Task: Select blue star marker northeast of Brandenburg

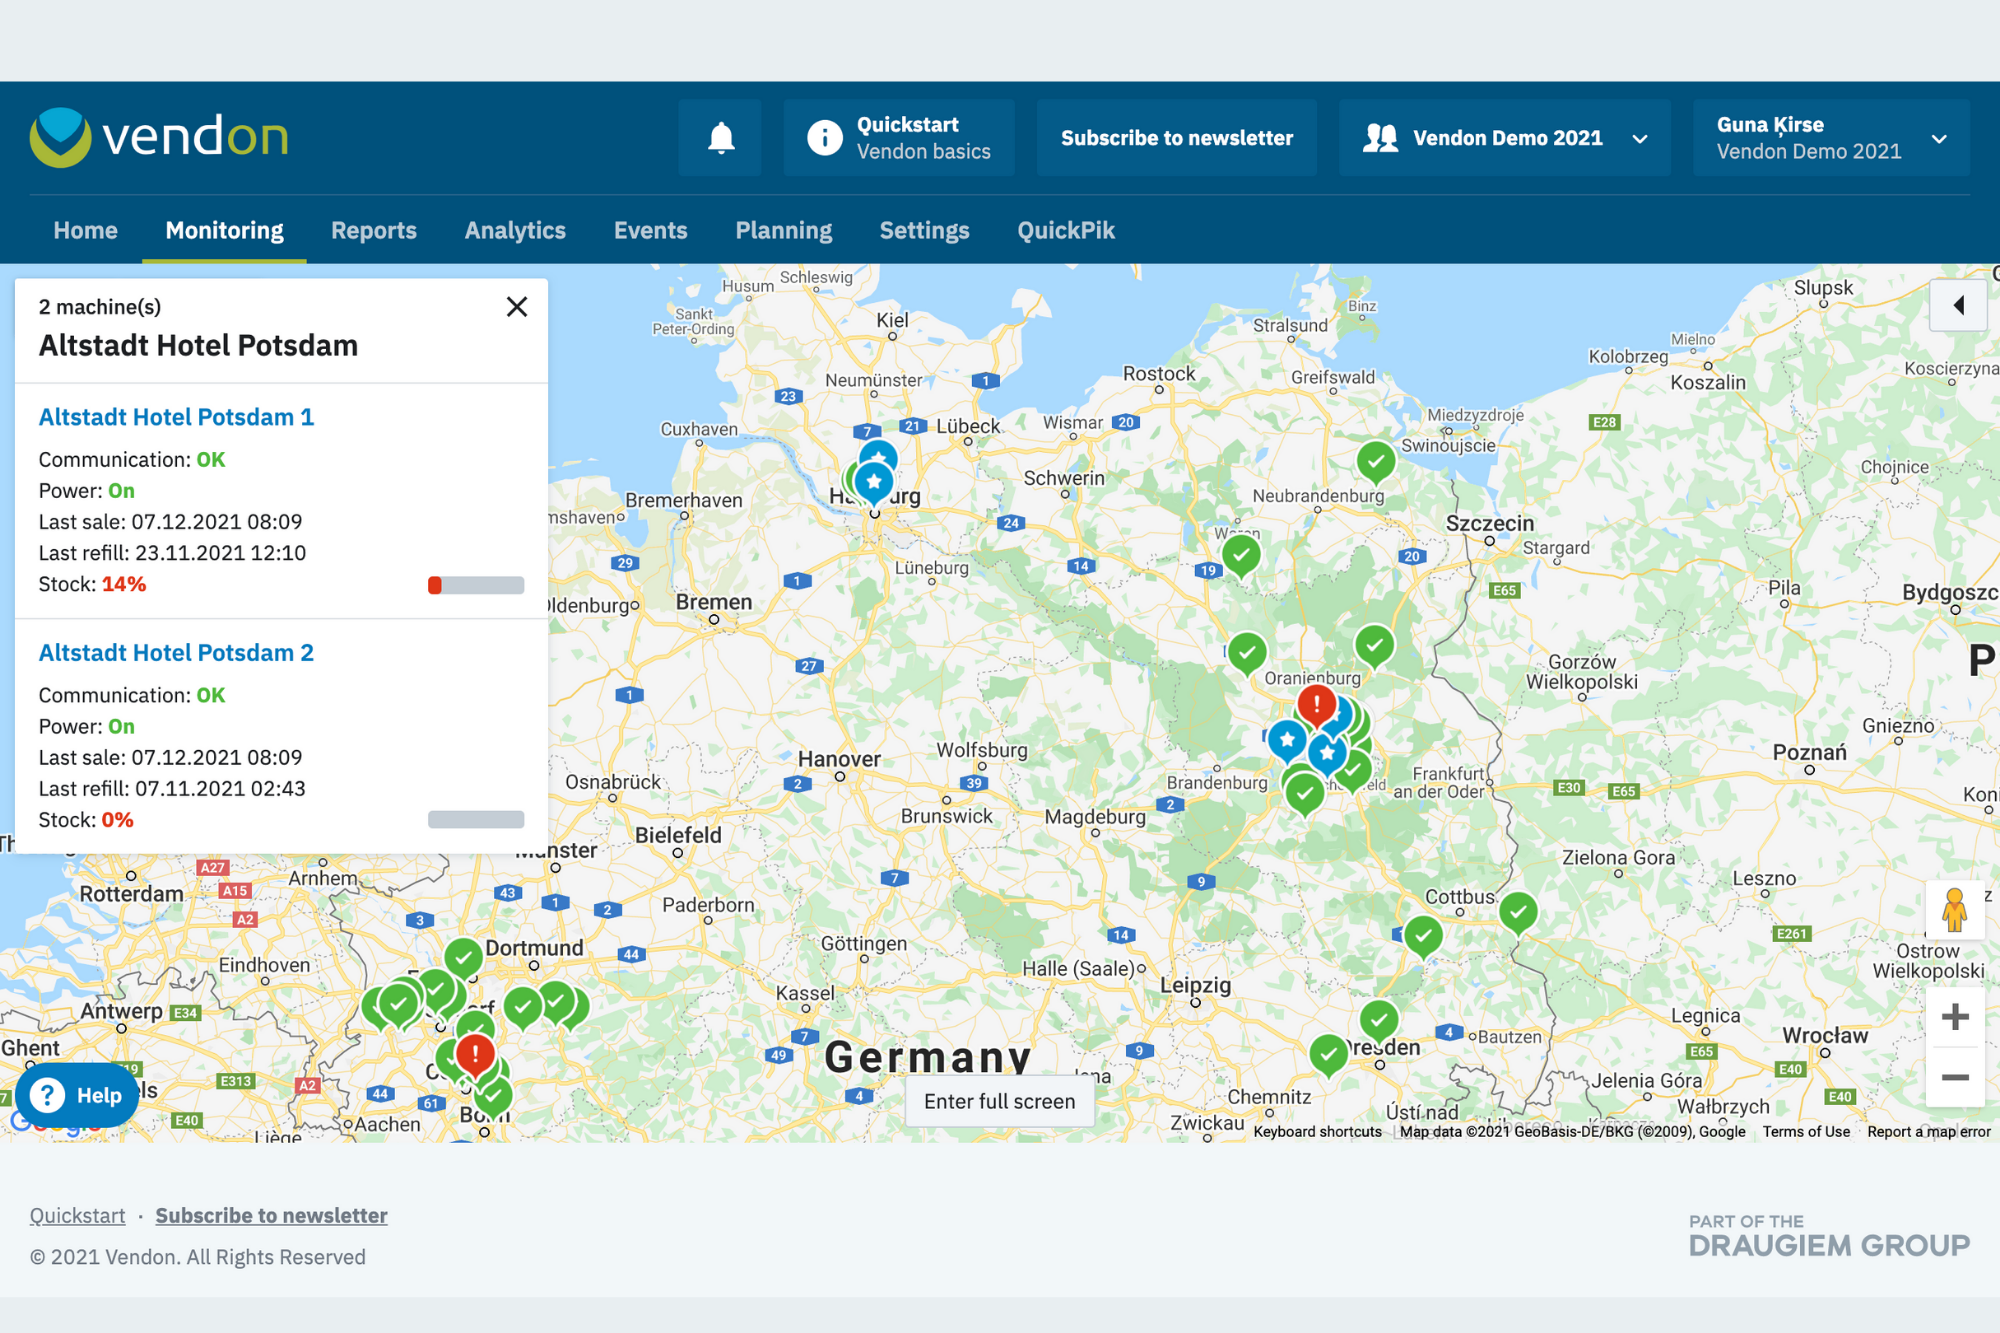Action: tap(1287, 742)
